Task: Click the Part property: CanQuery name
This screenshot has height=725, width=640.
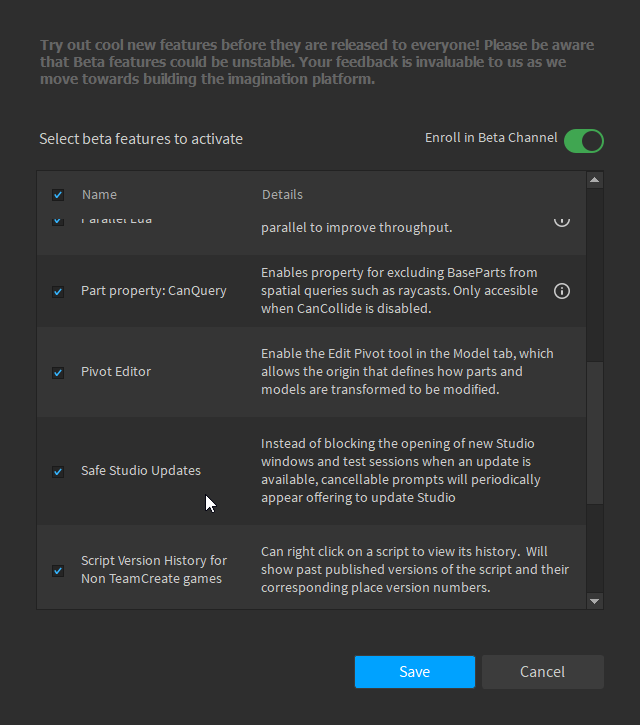Action: point(154,291)
